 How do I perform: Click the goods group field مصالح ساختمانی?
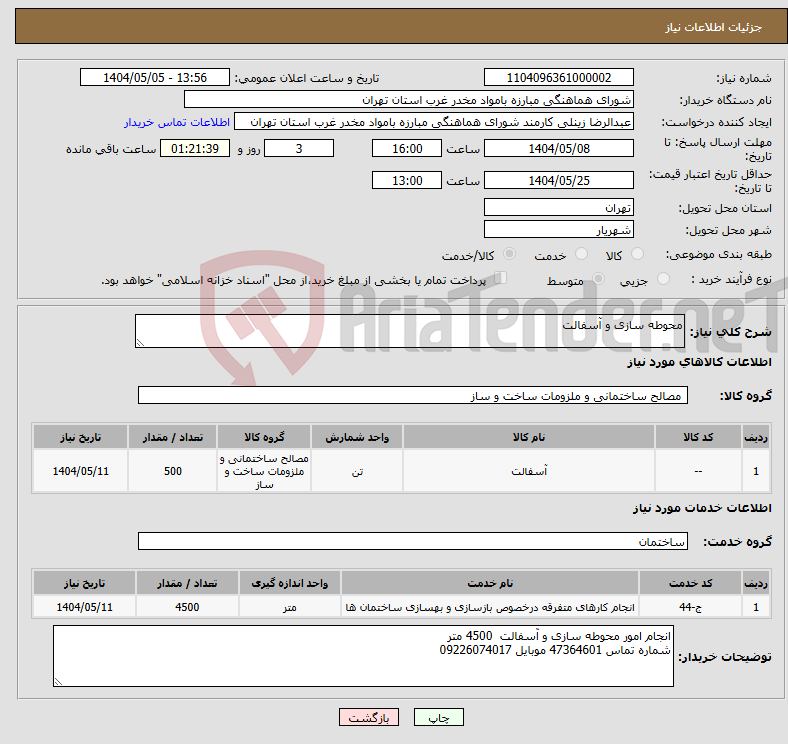click(413, 395)
